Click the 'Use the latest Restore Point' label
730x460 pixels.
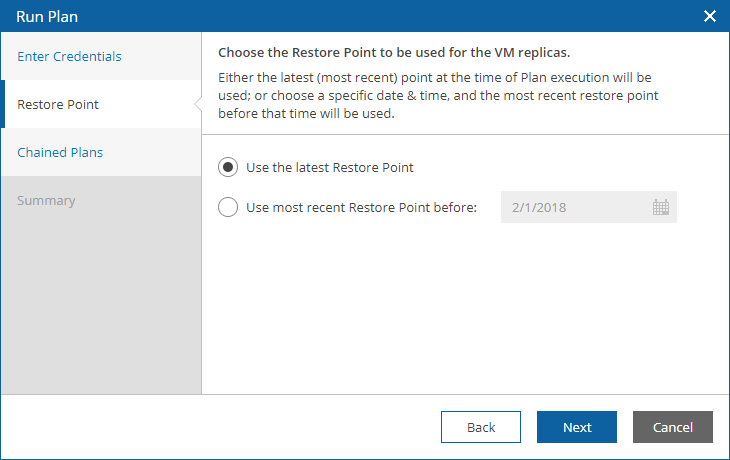[330, 167]
